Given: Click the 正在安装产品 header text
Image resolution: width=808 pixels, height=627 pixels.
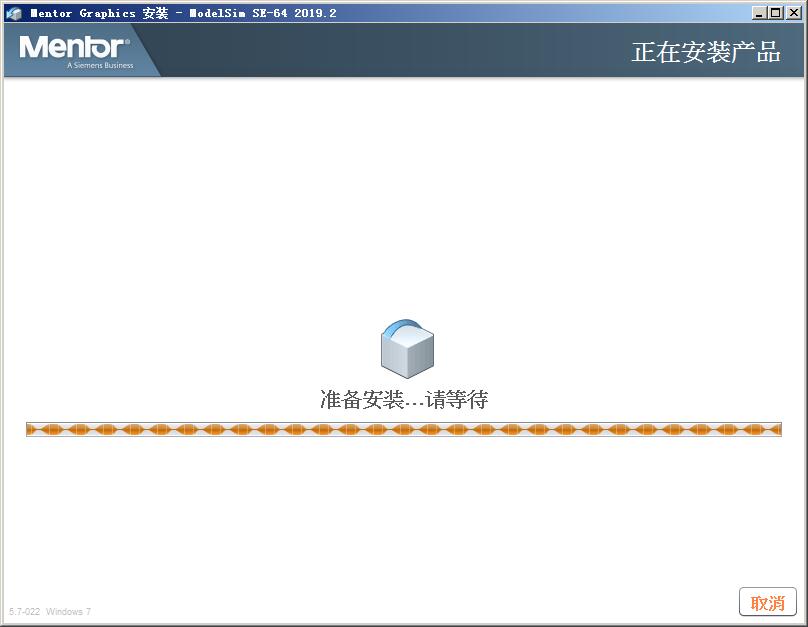Looking at the screenshot, I should [706, 53].
